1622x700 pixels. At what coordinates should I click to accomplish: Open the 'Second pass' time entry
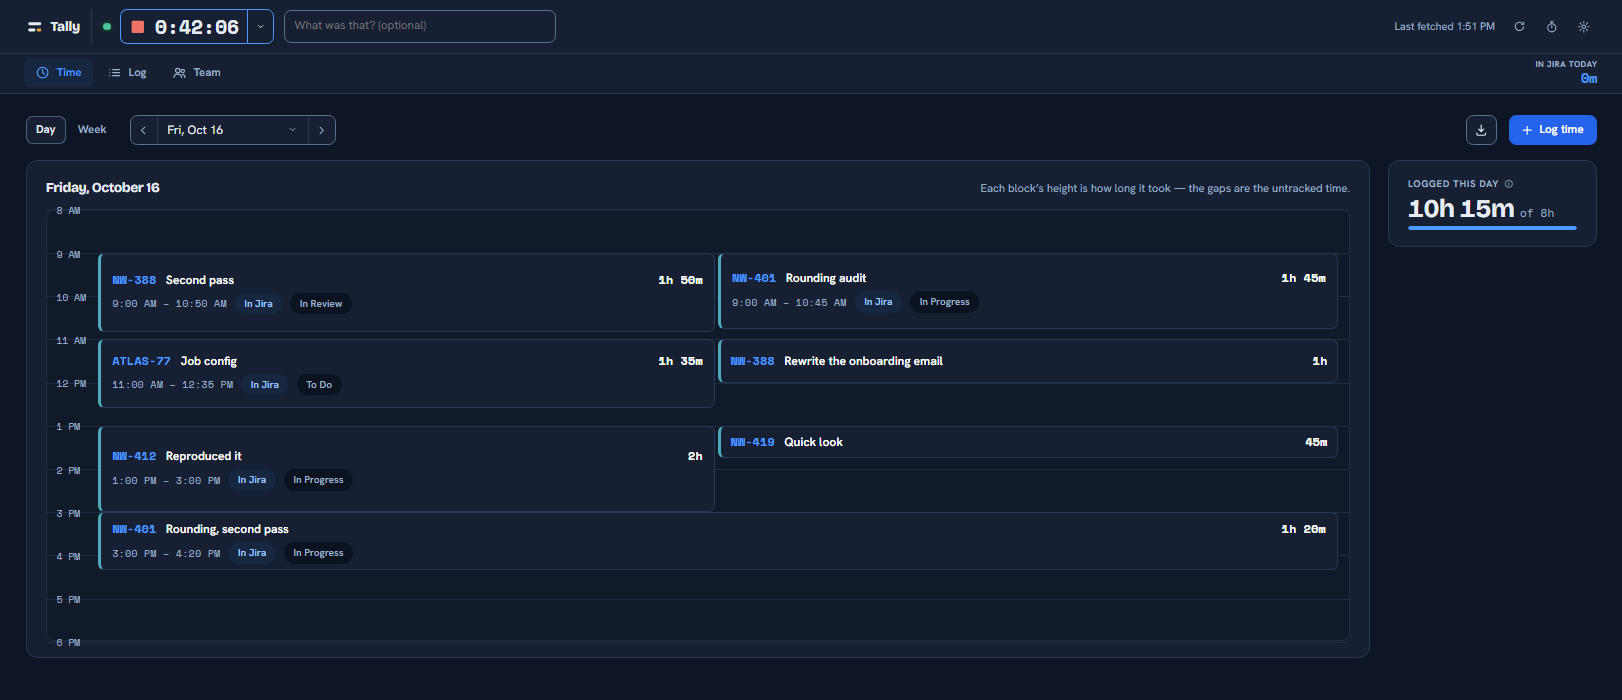pos(407,292)
